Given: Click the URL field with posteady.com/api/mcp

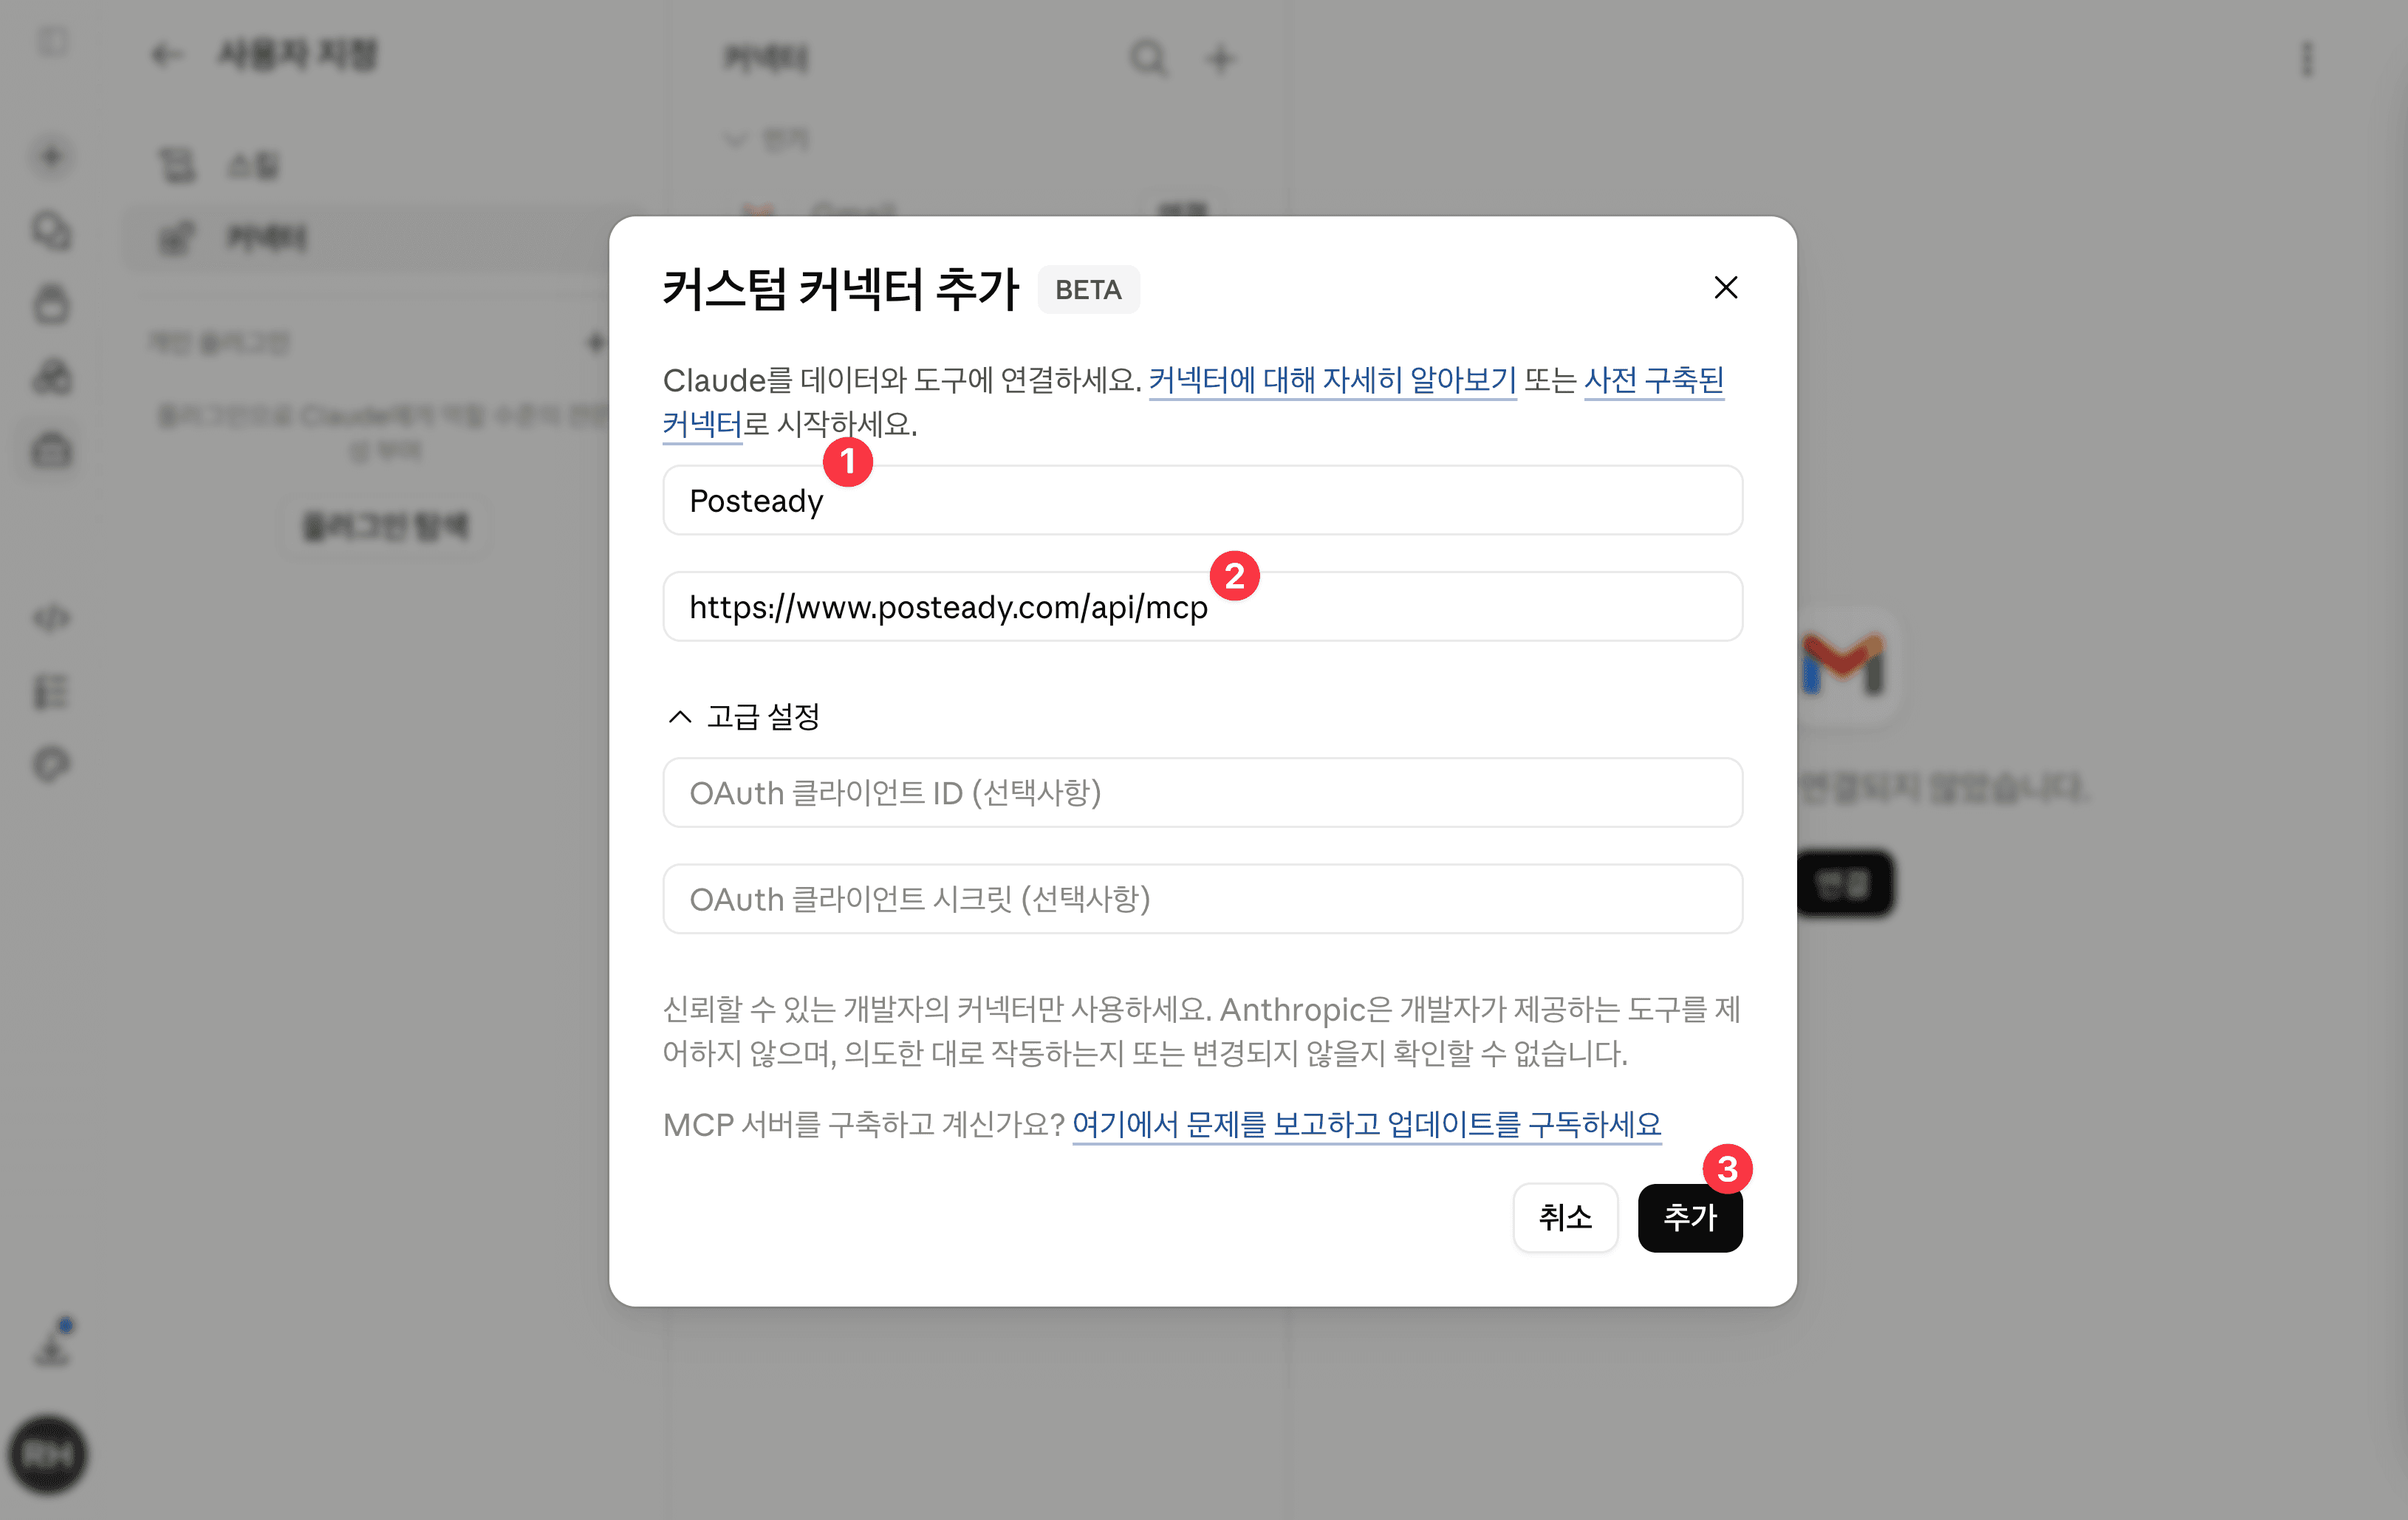Looking at the screenshot, I should click(1202, 606).
